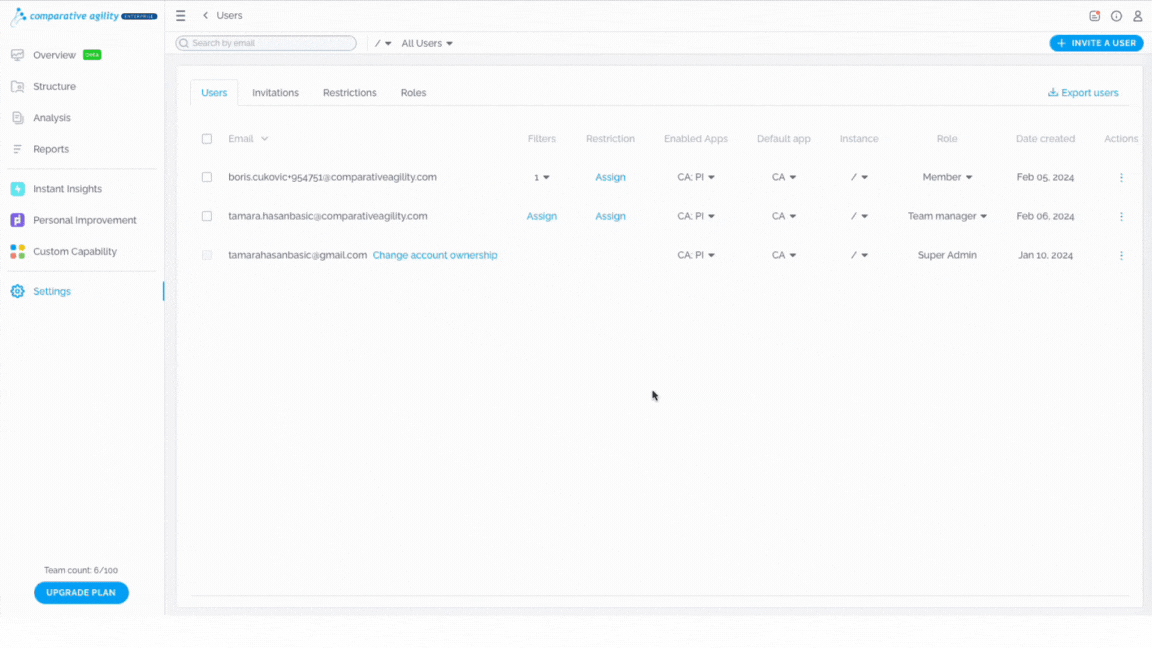
Task: Check the tamara.hasanbasic@comparativeagility.com checkbox
Action: (x=207, y=216)
